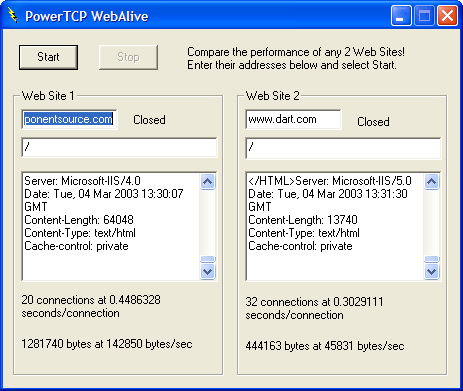The width and height of the screenshot is (463, 391).
Task: Click Cache-control line in Web Site 2 box
Action: (300, 246)
